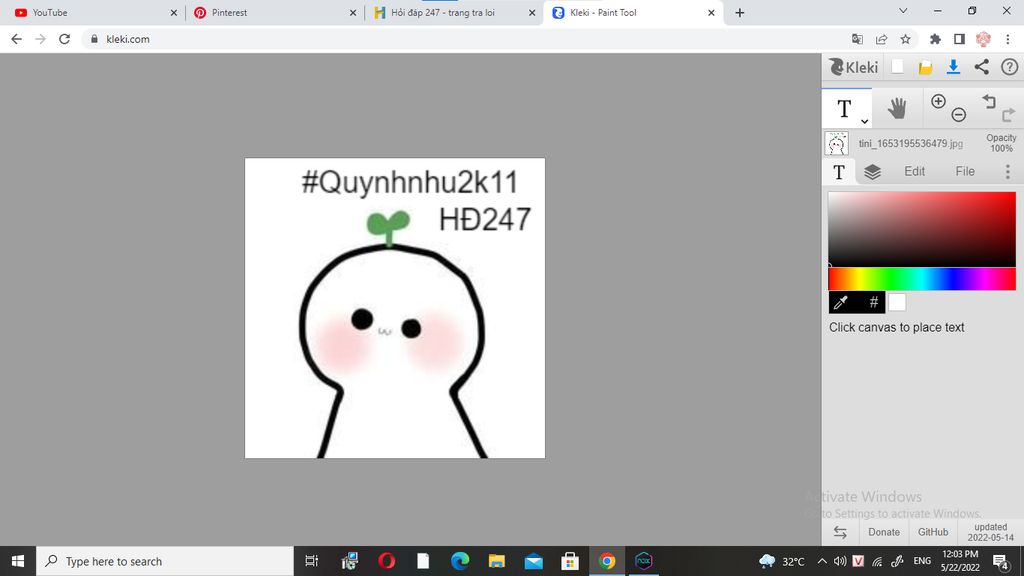Launch Opera from the taskbar
Viewport: 1024px width, 576px height.
[x=386, y=561]
